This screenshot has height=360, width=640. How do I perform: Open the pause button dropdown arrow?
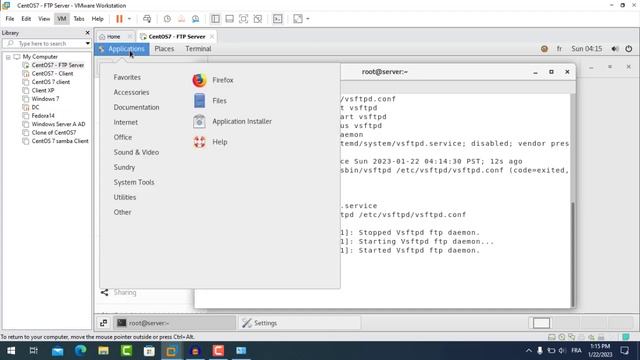(129, 19)
